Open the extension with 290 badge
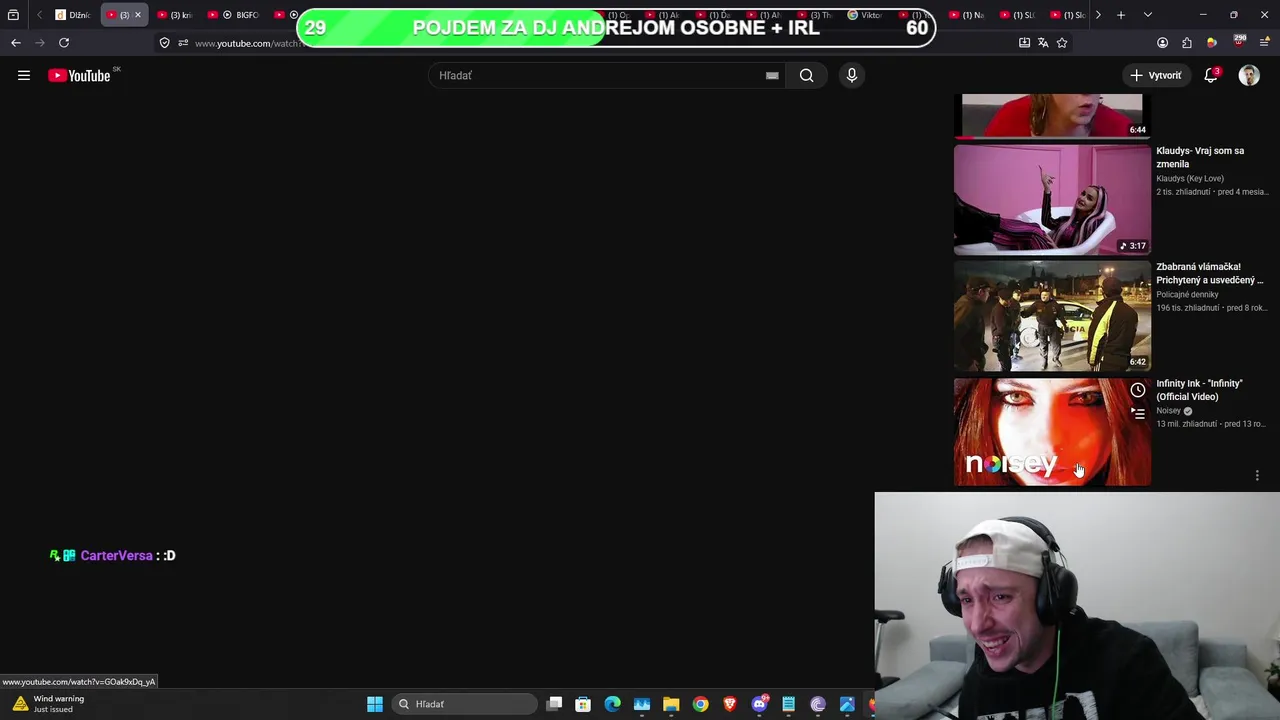The width and height of the screenshot is (1280, 720). pyautogui.click(x=1239, y=42)
